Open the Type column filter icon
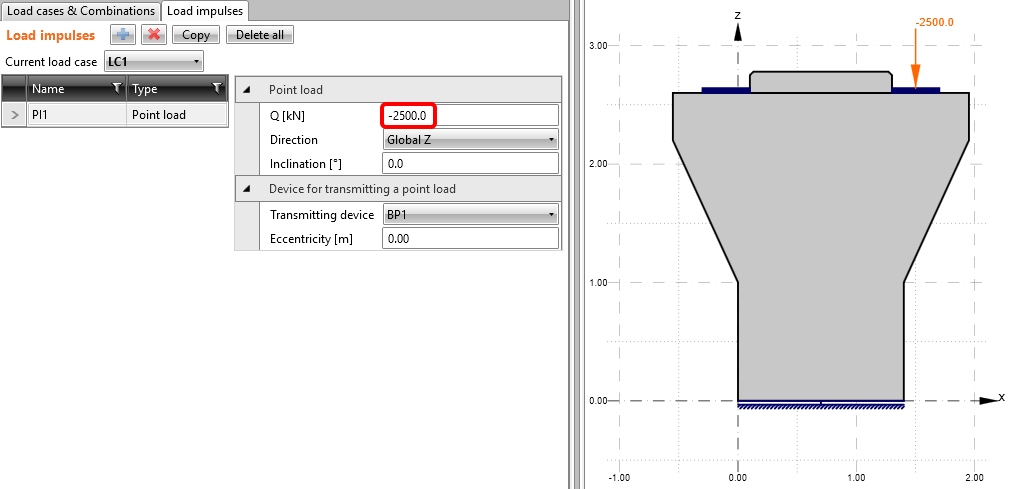1016x489 pixels. (217, 89)
